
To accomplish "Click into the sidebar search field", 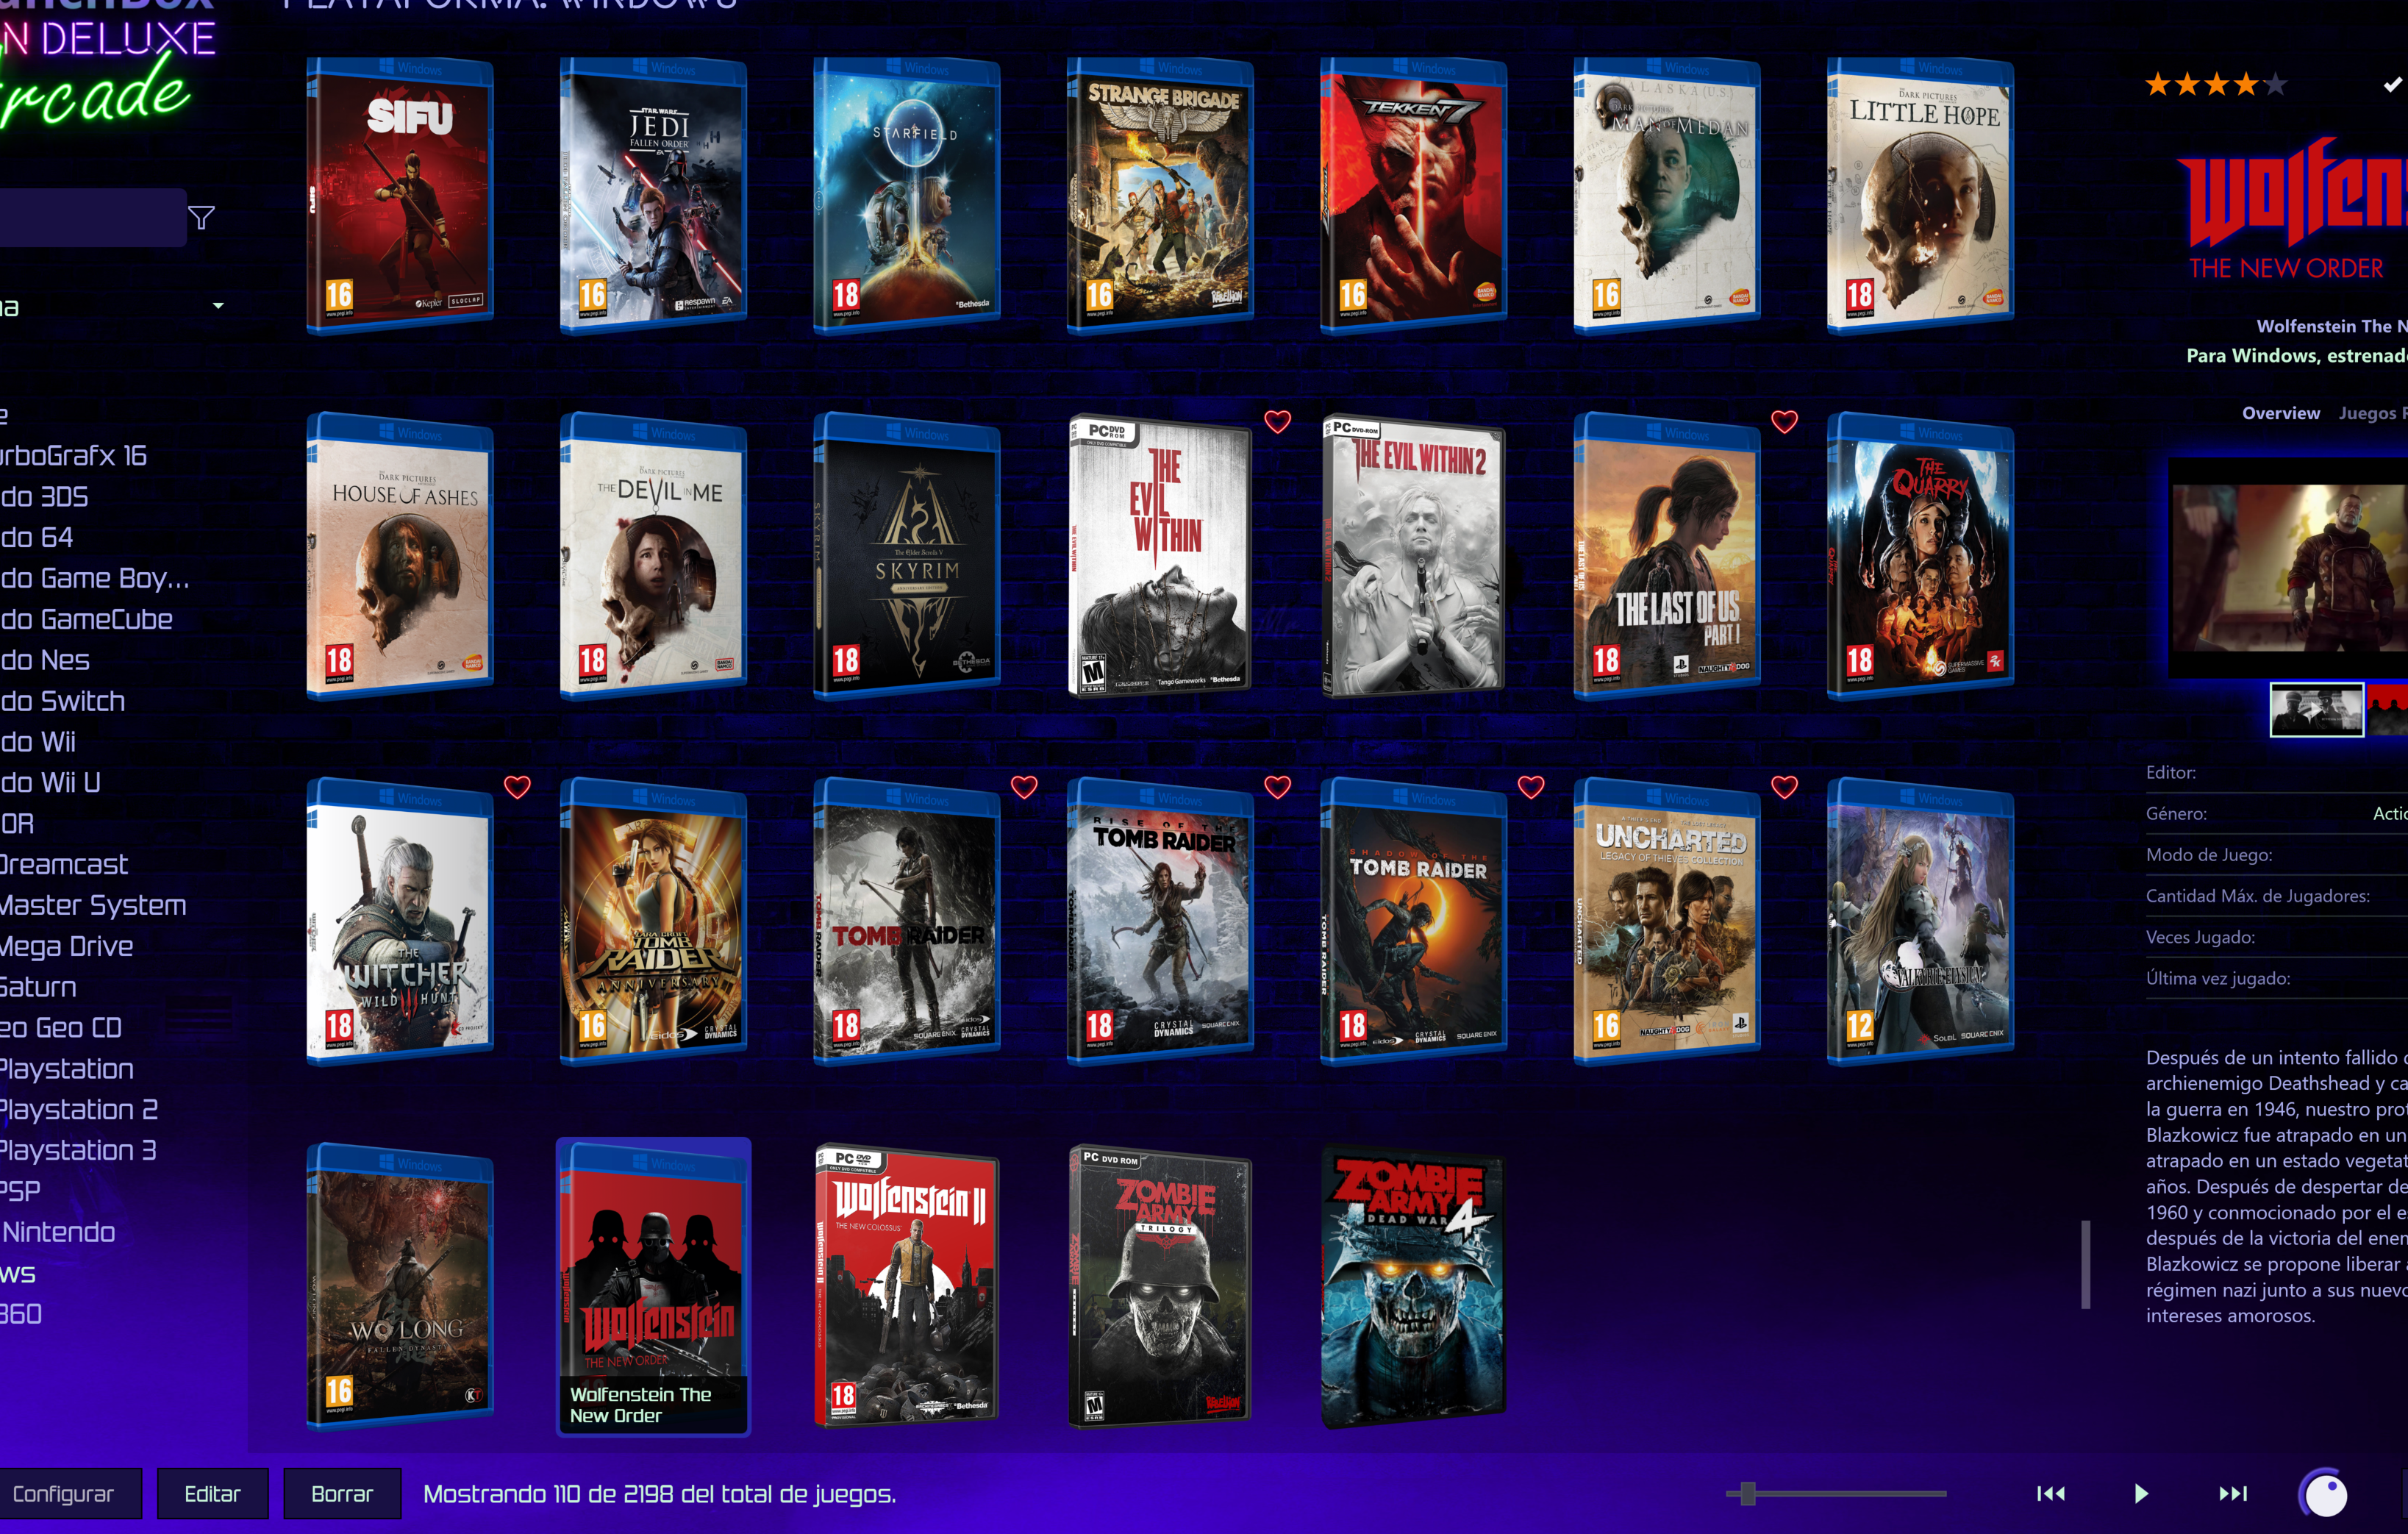I will tap(92, 217).
